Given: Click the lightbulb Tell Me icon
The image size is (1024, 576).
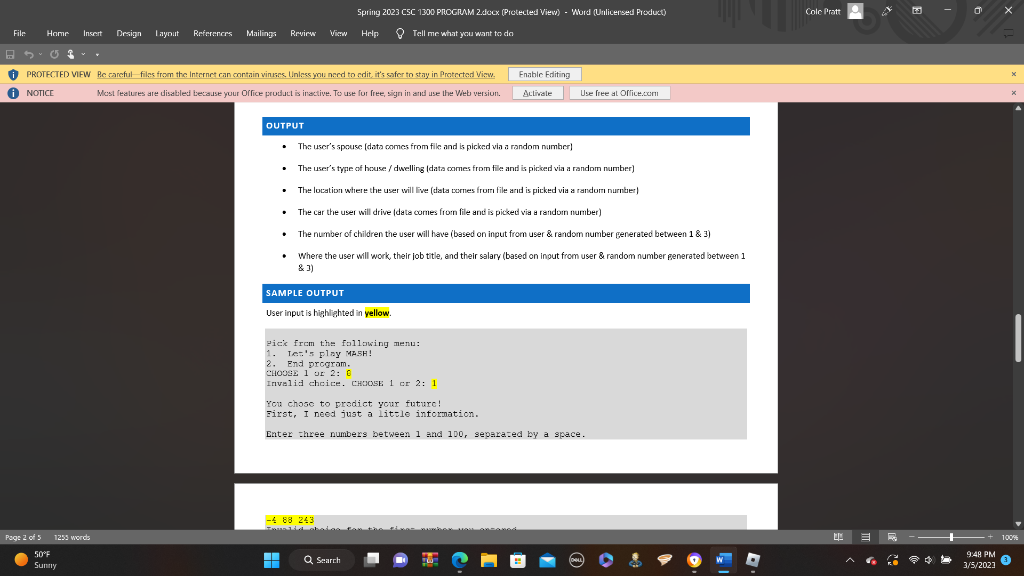Looking at the screenshot, I should (400, 33).
